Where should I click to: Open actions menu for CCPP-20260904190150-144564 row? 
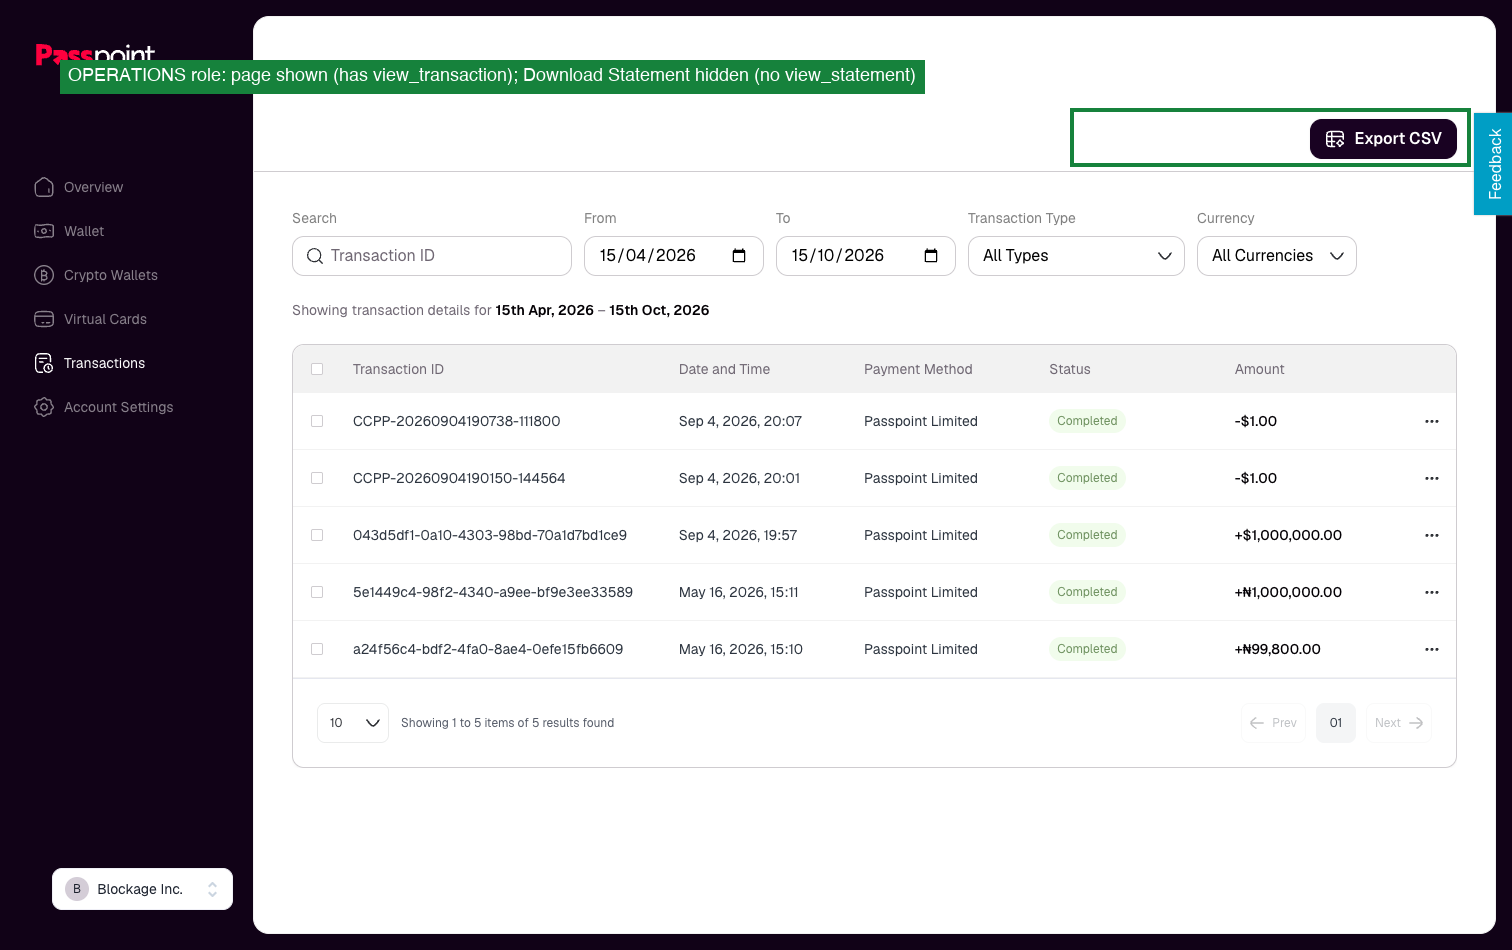click(1432, 478)
